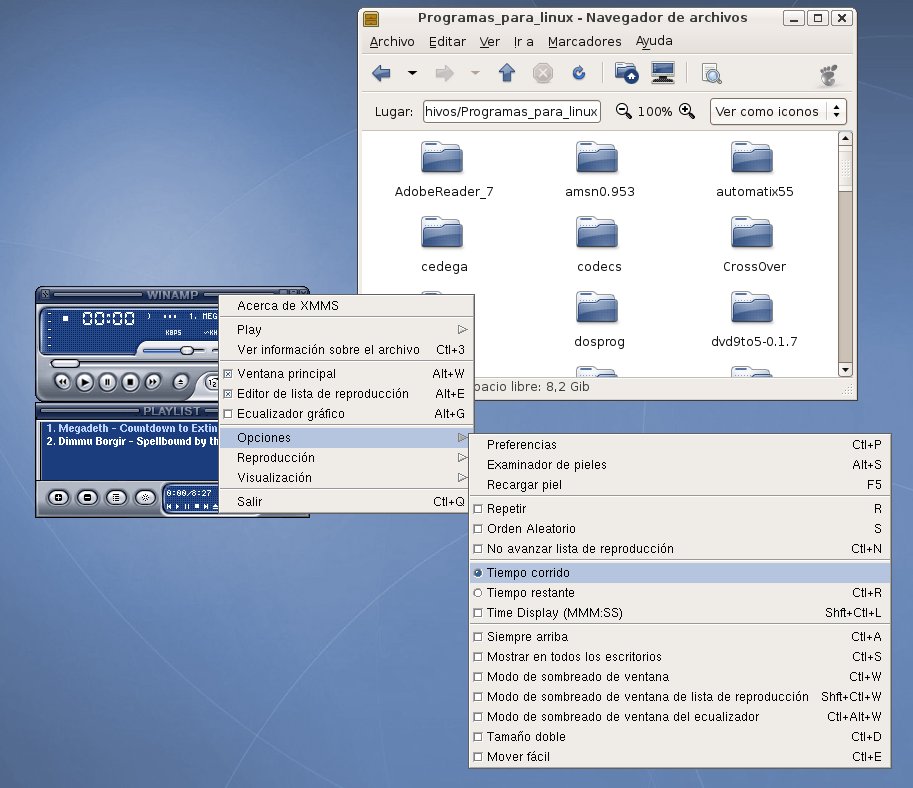The image size is (913, 788).
Task: Choose Salir to quit XMMS
Action: coord(346,501)
